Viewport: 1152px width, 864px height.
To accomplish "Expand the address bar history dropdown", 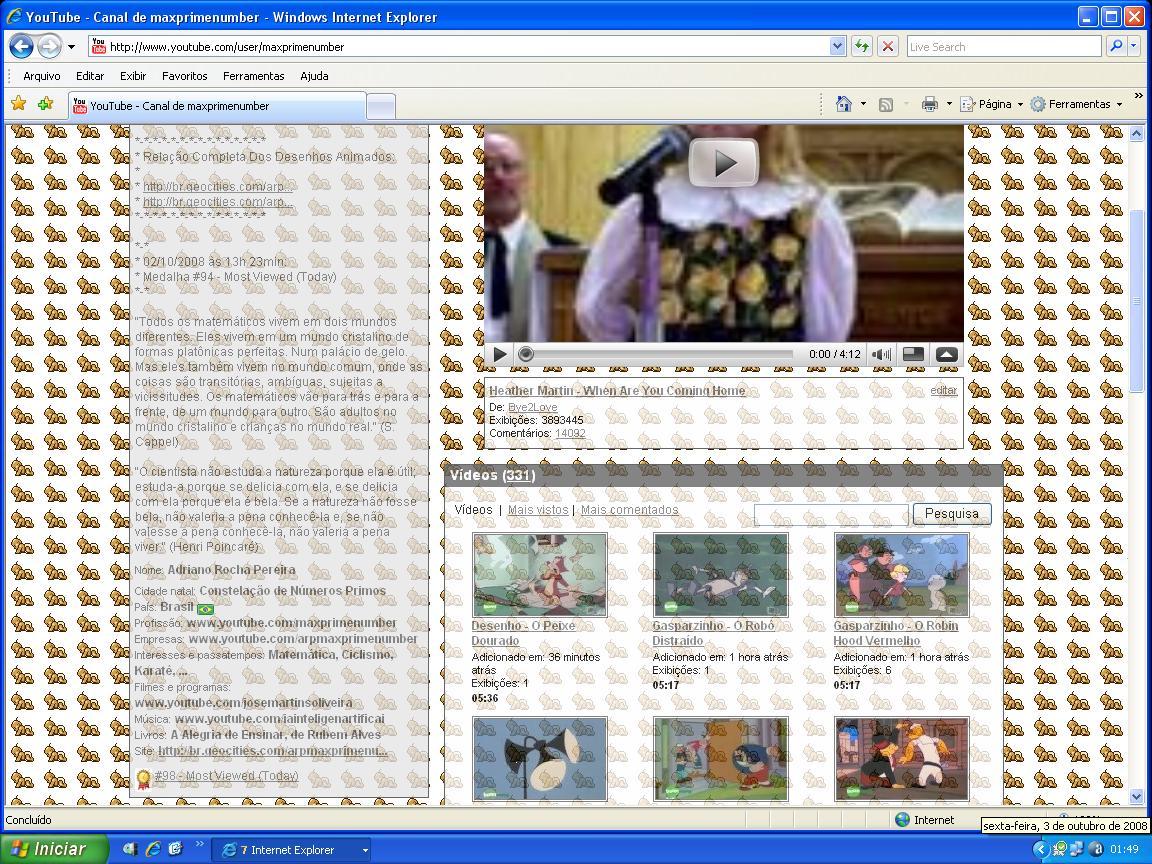I will (x=838, y=46).
